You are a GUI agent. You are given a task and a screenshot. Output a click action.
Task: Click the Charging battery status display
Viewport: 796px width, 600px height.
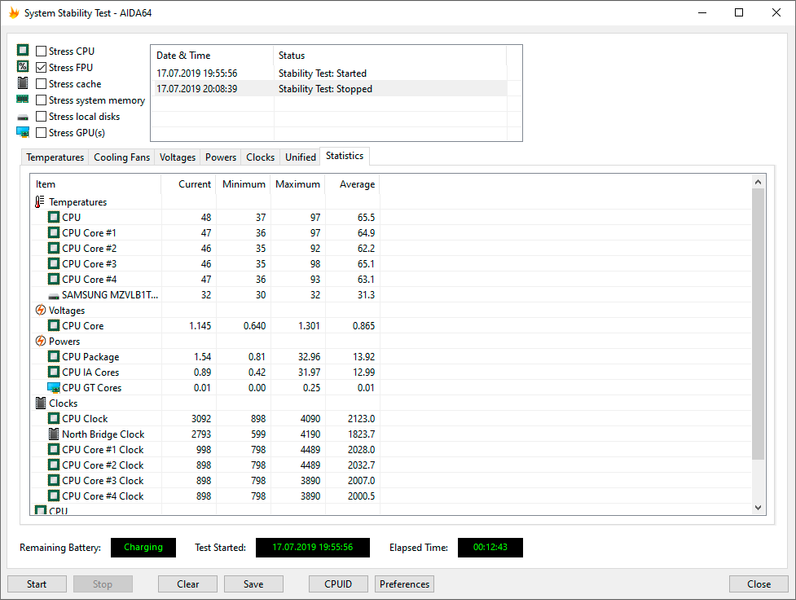143,547
